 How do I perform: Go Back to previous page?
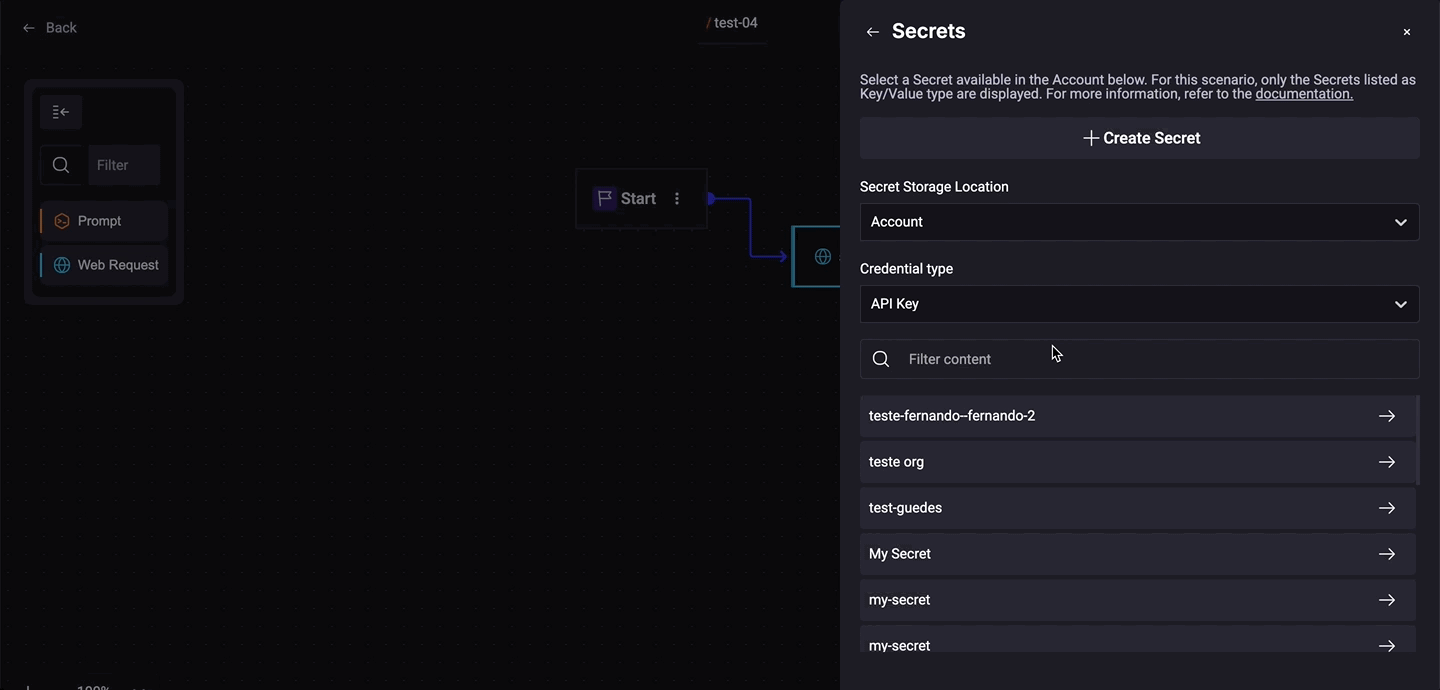click(50, 28)
